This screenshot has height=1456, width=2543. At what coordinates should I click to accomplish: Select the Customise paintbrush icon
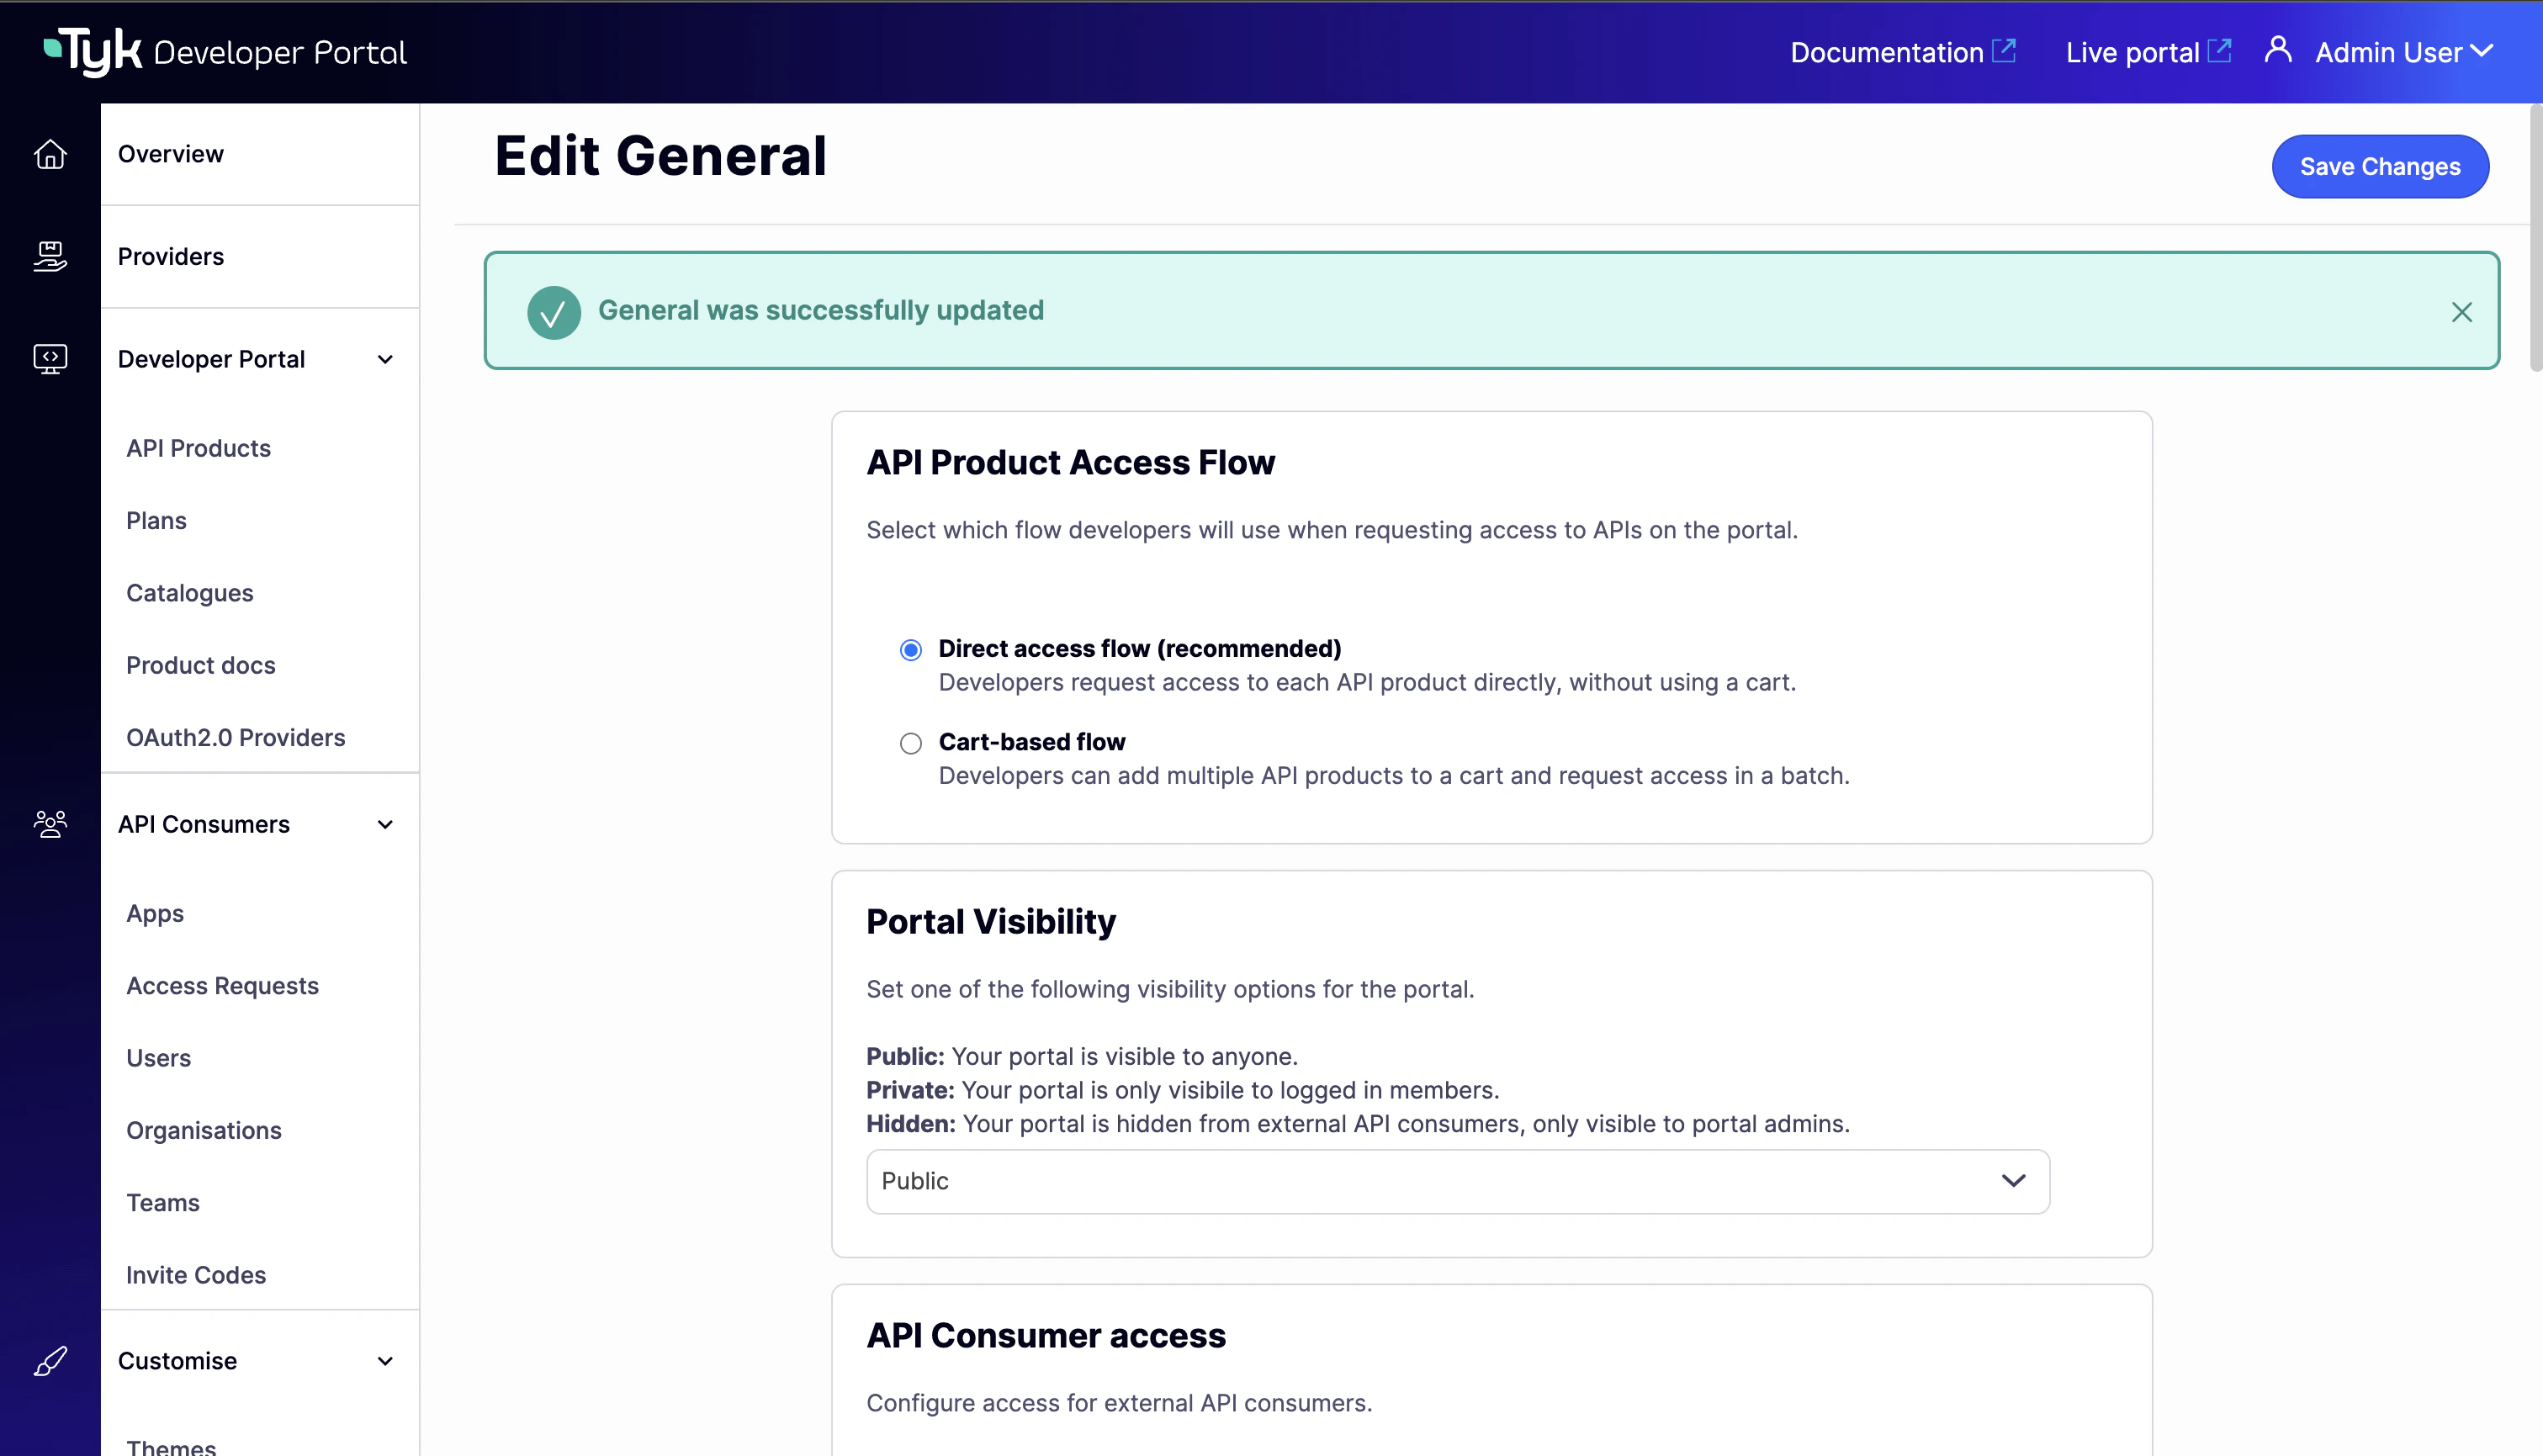(x=50, y=1360)
